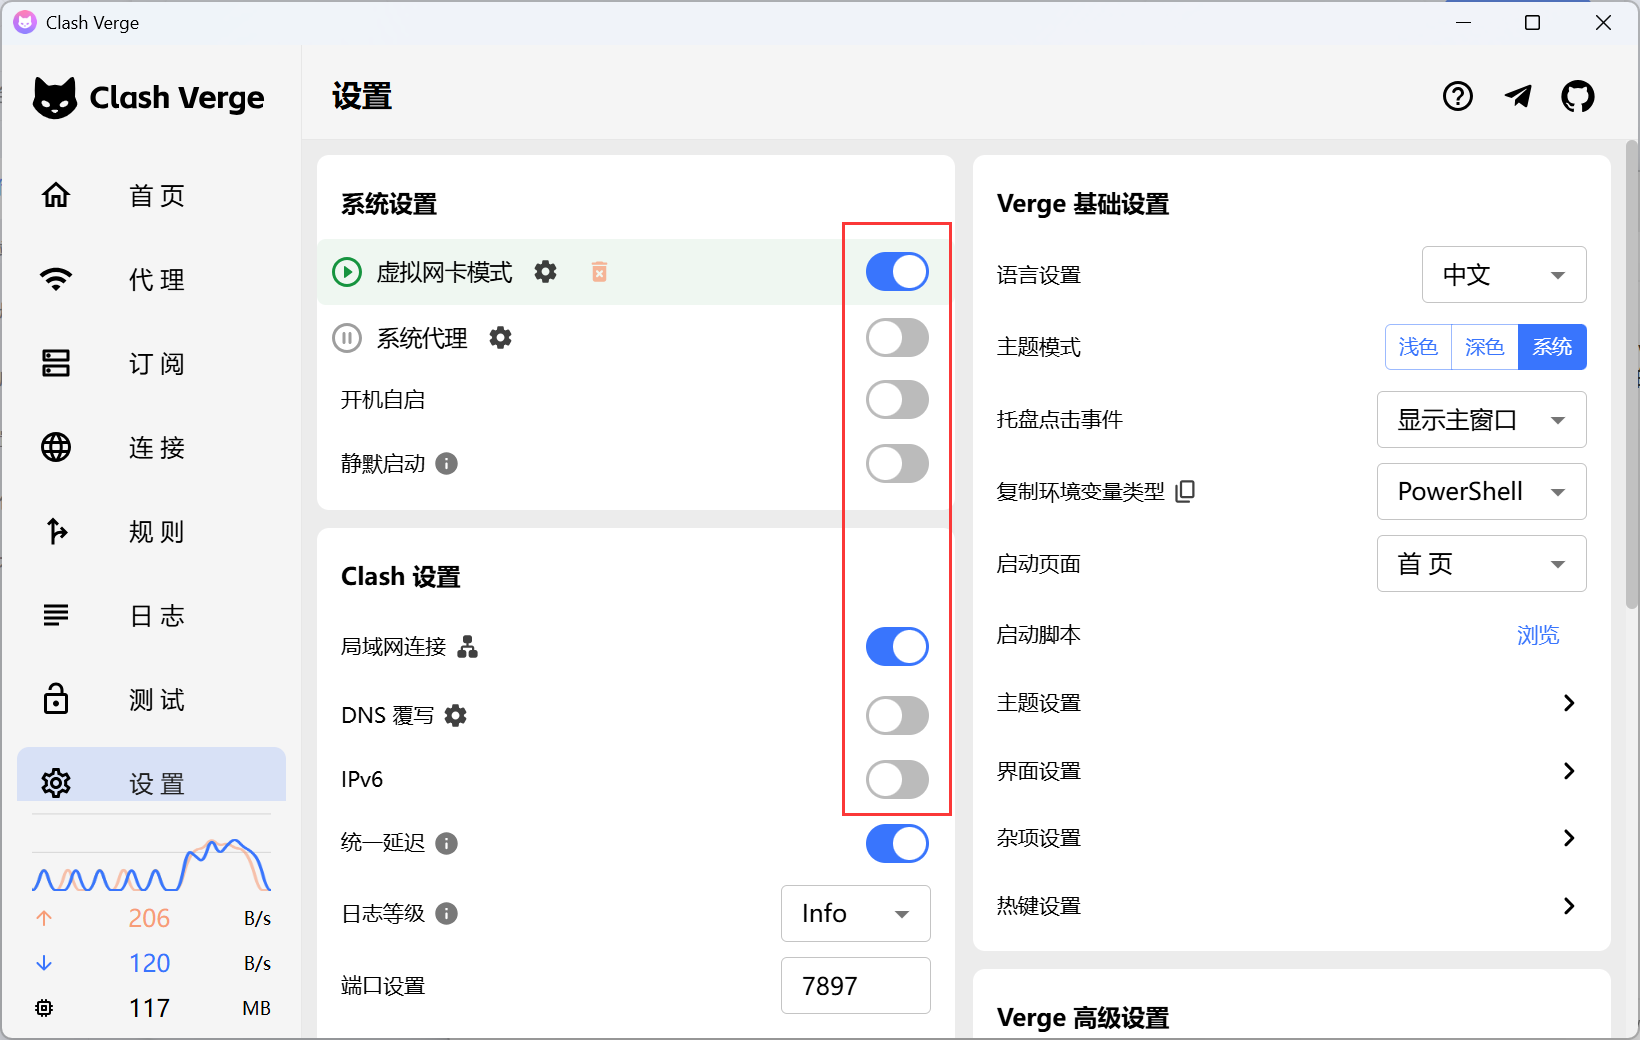Click the rules fork arrow icon
The height and width of the screenshot is (1040, 1640).
point(56,531)
